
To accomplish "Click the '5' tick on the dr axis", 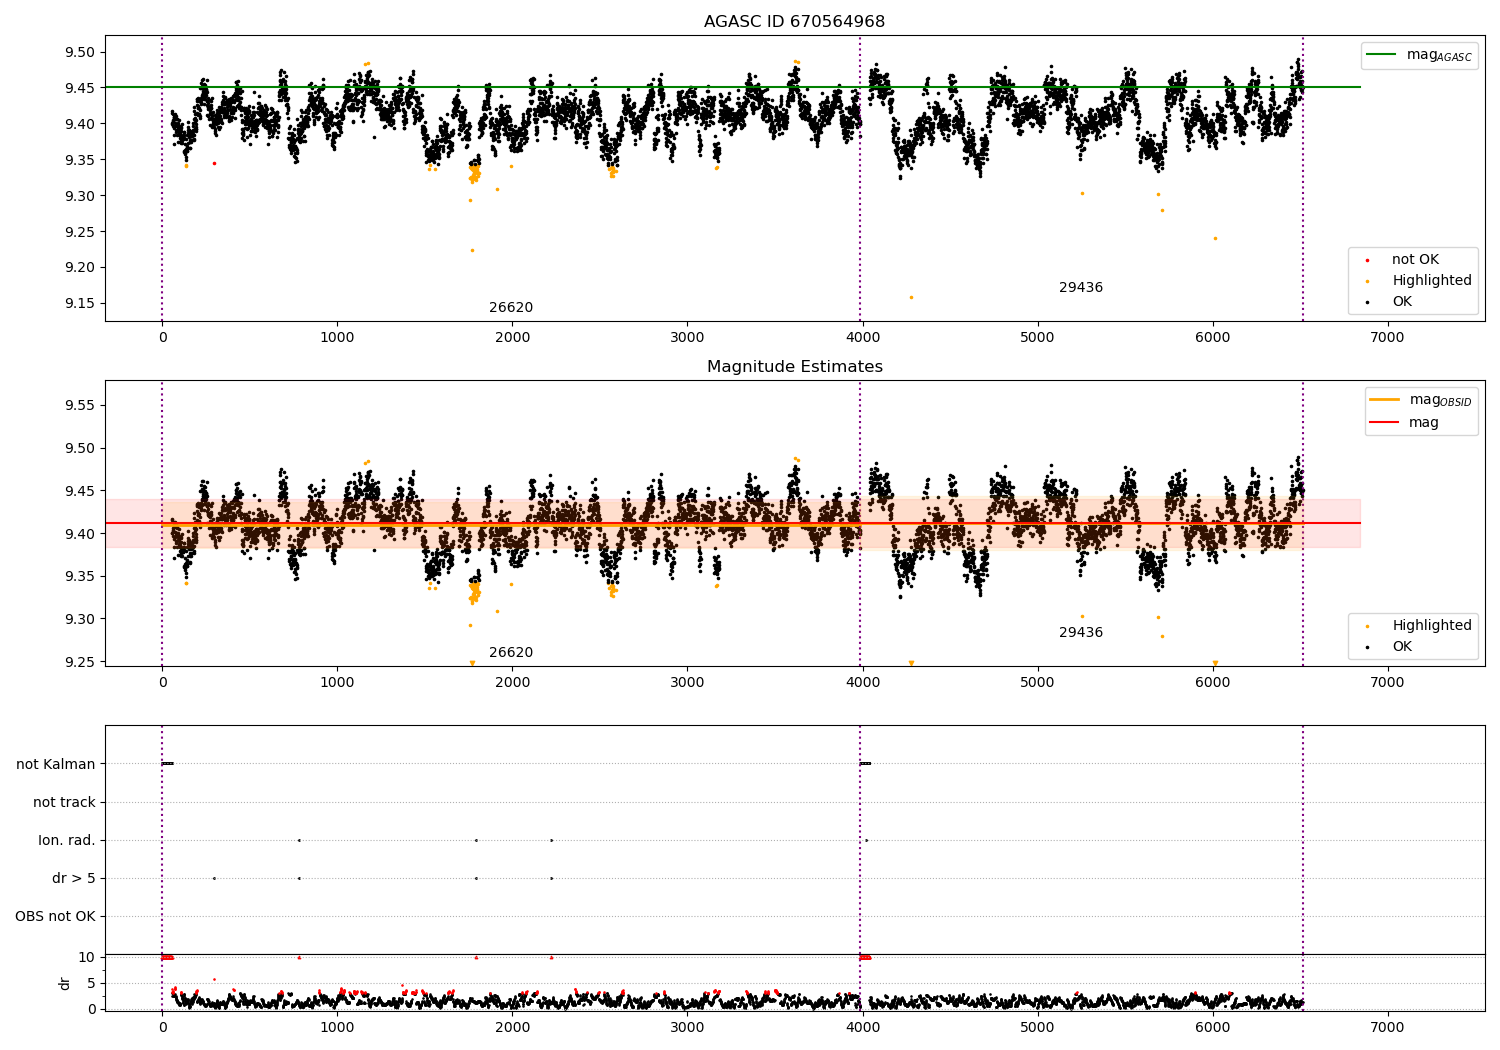I will [92, 984].
